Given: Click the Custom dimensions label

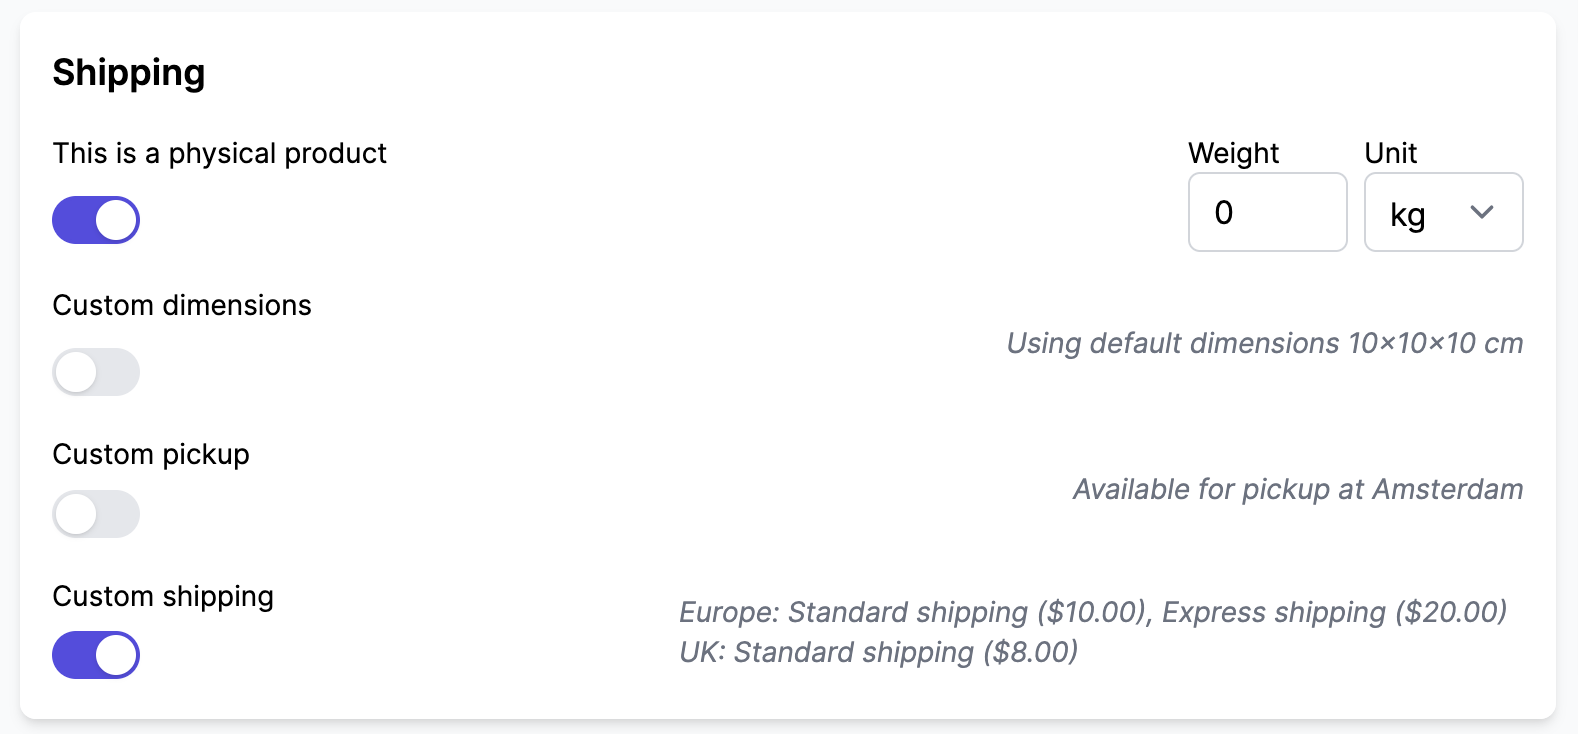Looking at the screenshot, I should click(182, 305).
